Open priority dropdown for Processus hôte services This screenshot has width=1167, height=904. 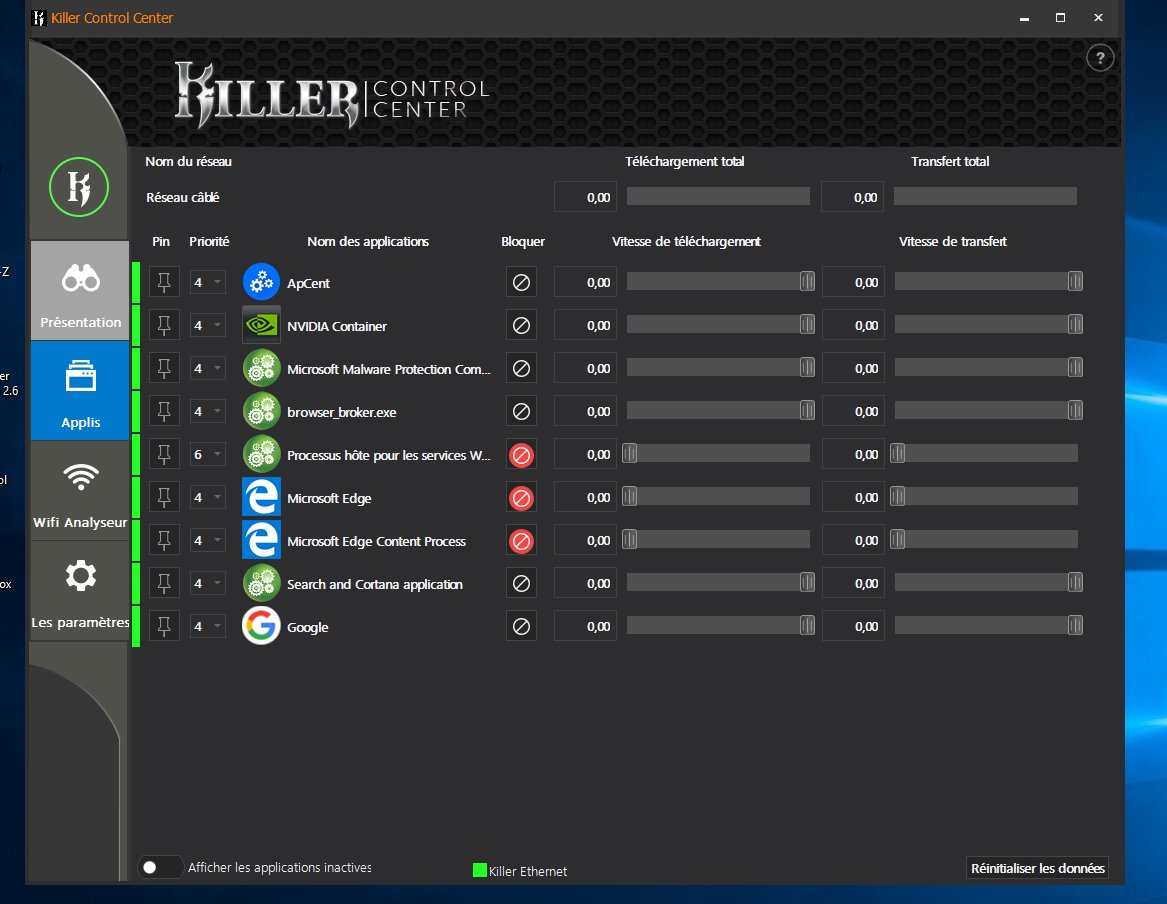click(208, 455)
